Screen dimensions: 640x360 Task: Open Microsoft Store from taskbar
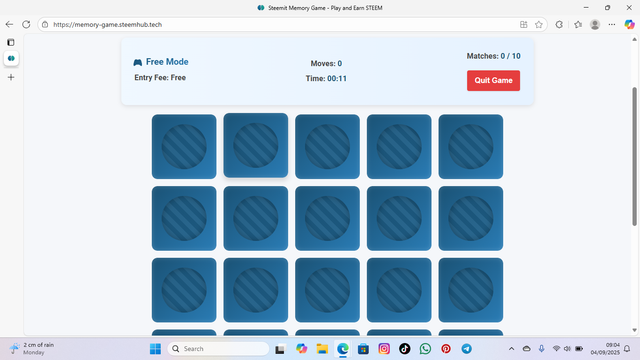363,349
